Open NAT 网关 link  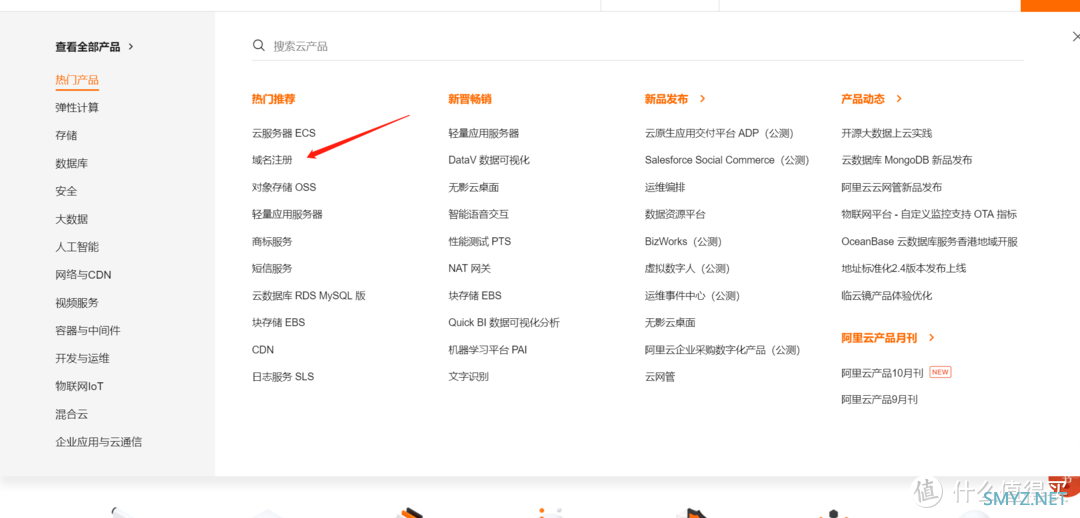pos(470,269)
